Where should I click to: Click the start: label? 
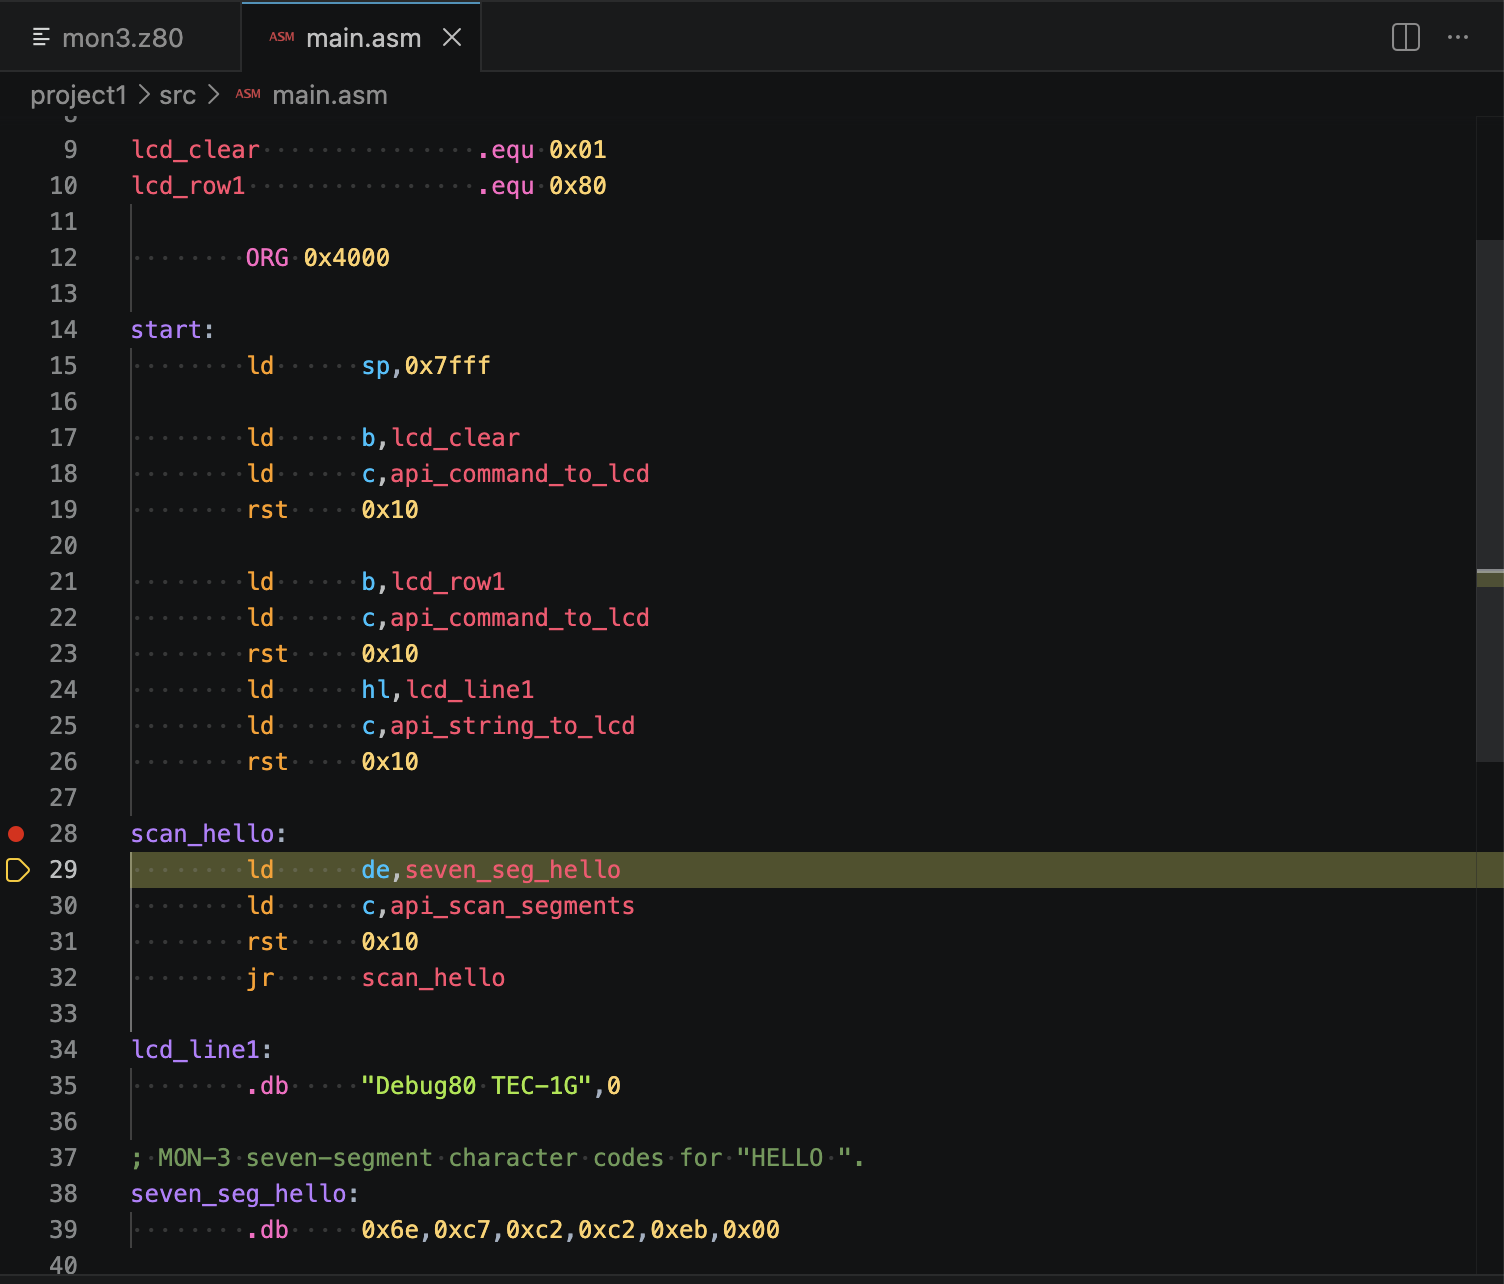(x=172, y=330)
